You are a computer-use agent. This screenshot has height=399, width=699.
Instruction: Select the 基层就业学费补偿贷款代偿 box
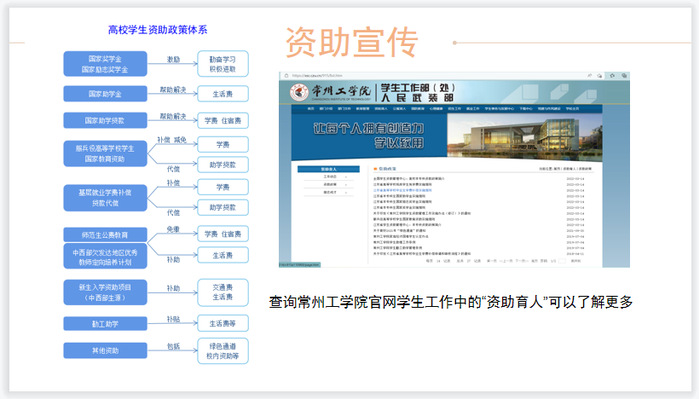pyautogui.click(x=105, y=197)
